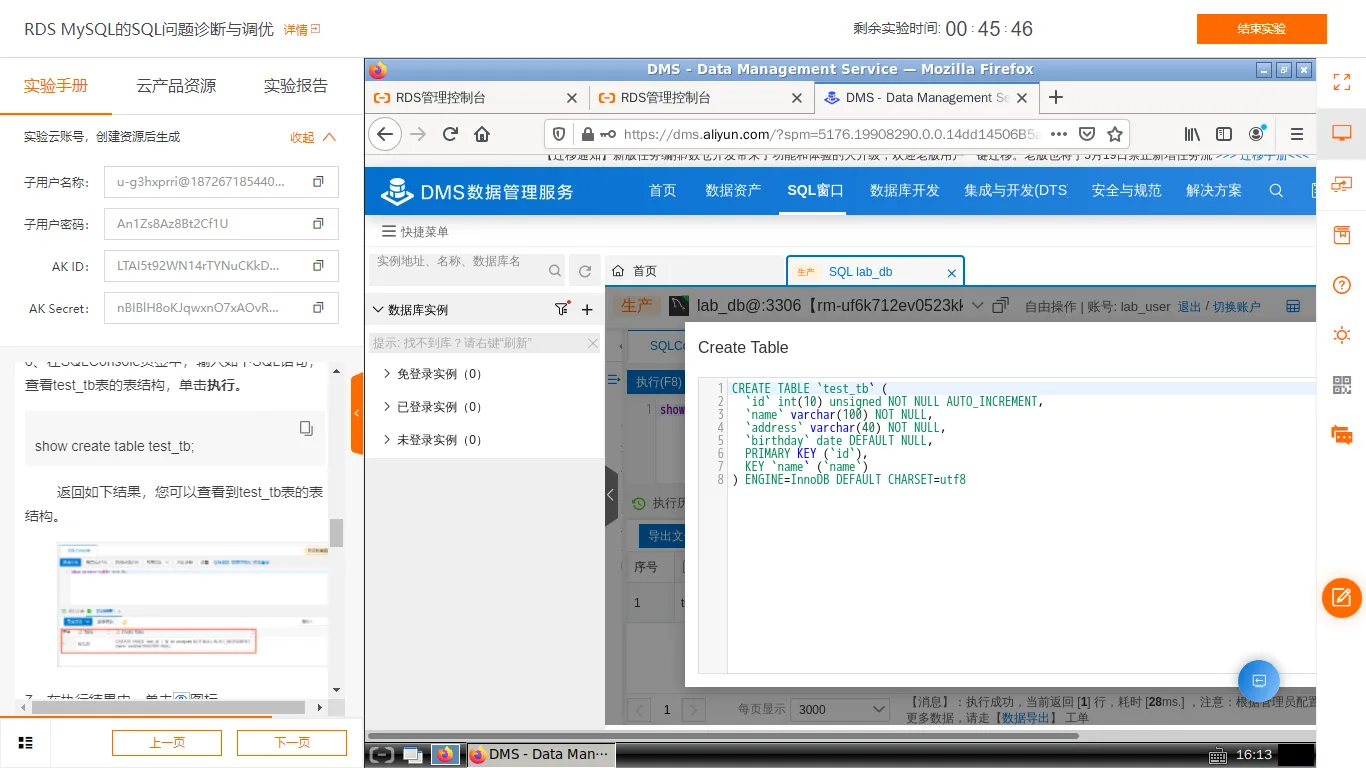Expand the 免登录实例 tree node
The height and width of the screenshot is (768, 1366).
coord(388,374)
